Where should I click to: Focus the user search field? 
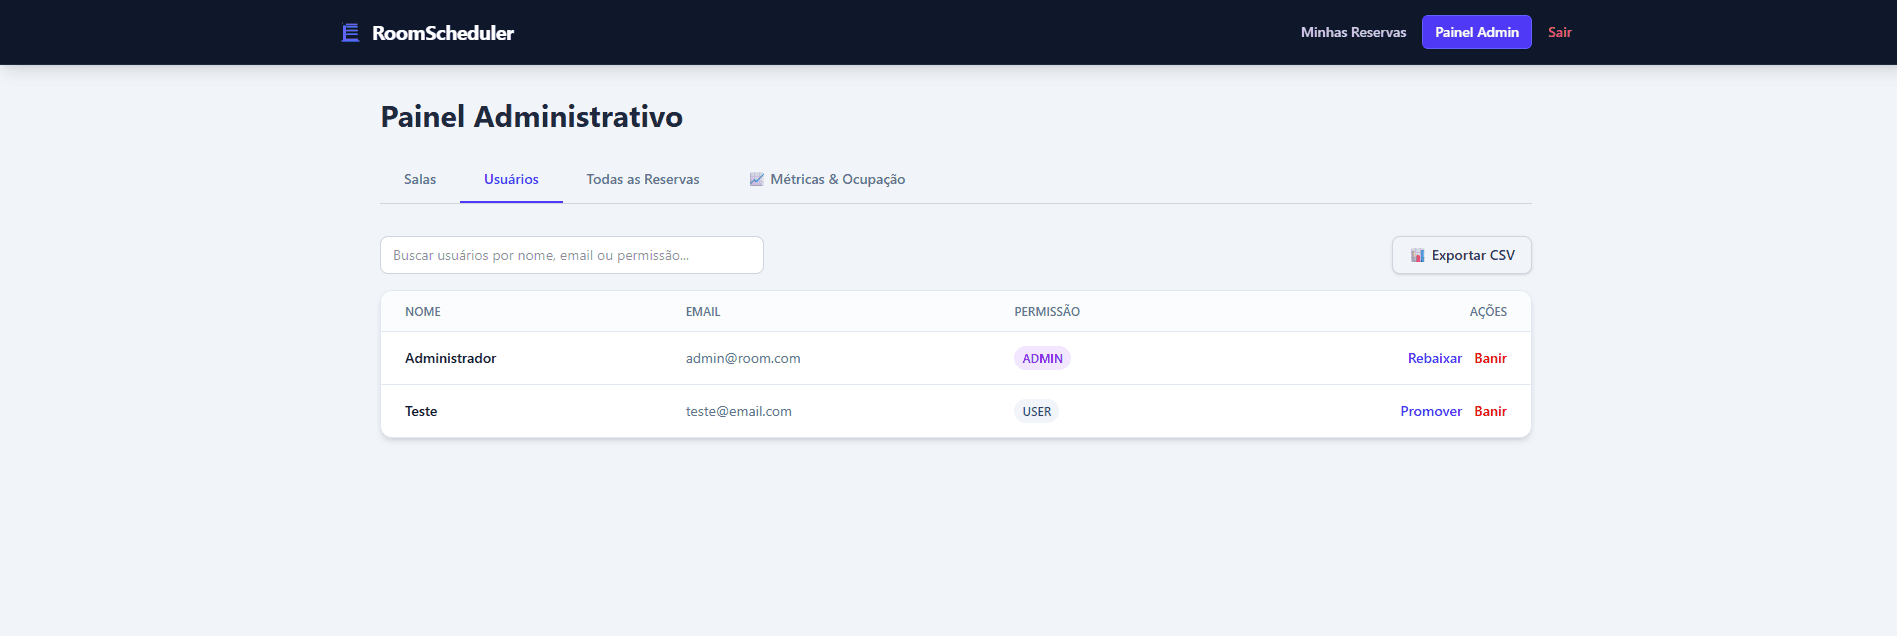[x=572, y=255]
